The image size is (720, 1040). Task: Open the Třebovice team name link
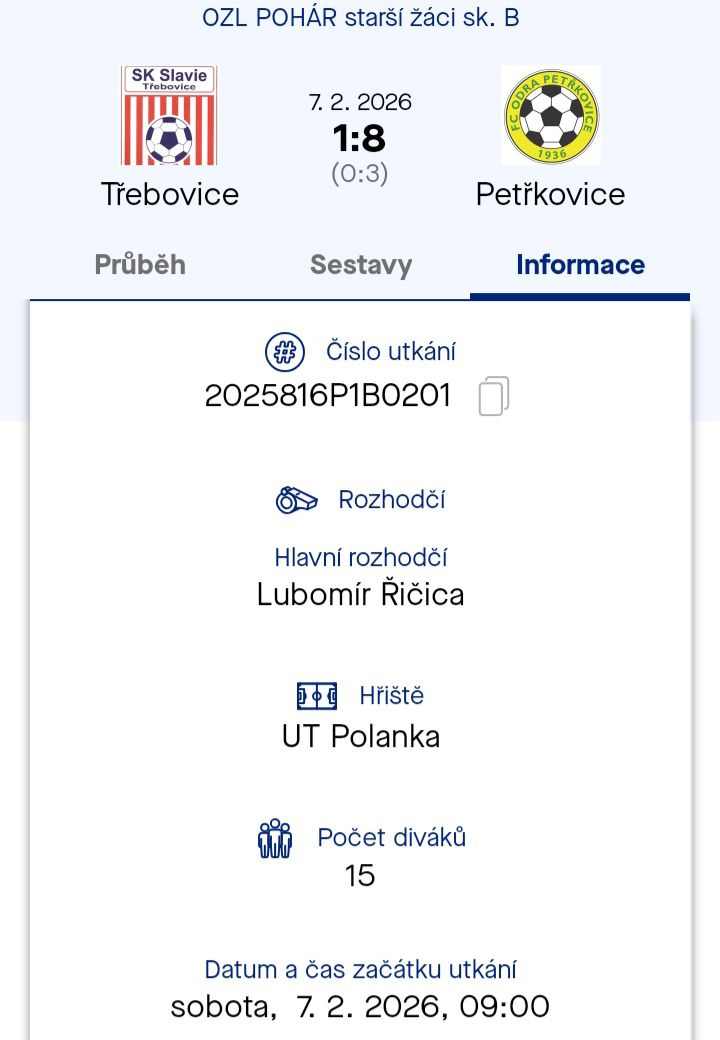point(170,193)
